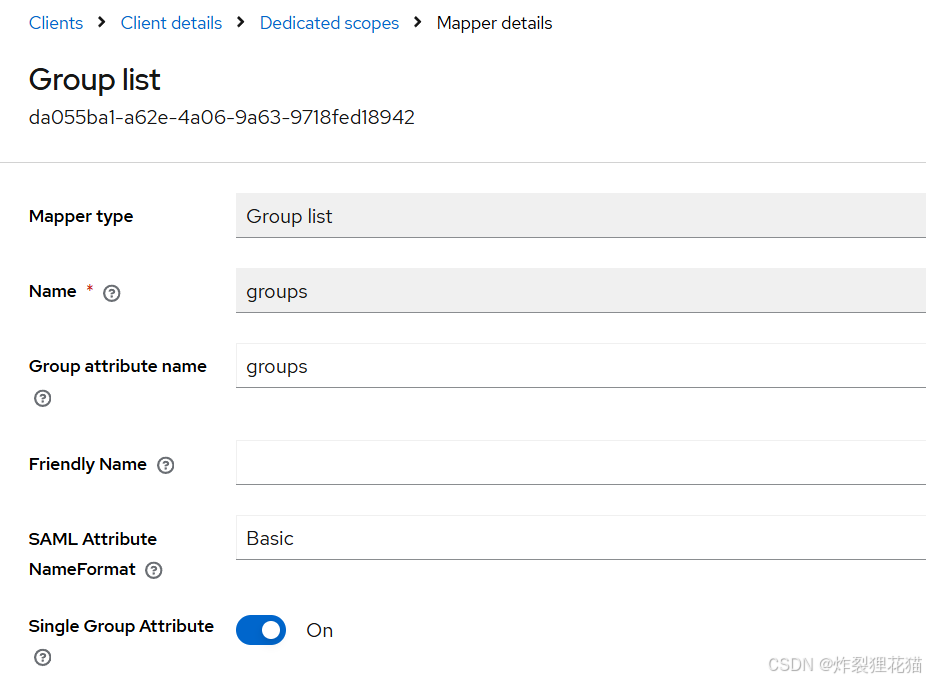
Task: Click the disabled Name field containing groups
Action: point(581,291)
